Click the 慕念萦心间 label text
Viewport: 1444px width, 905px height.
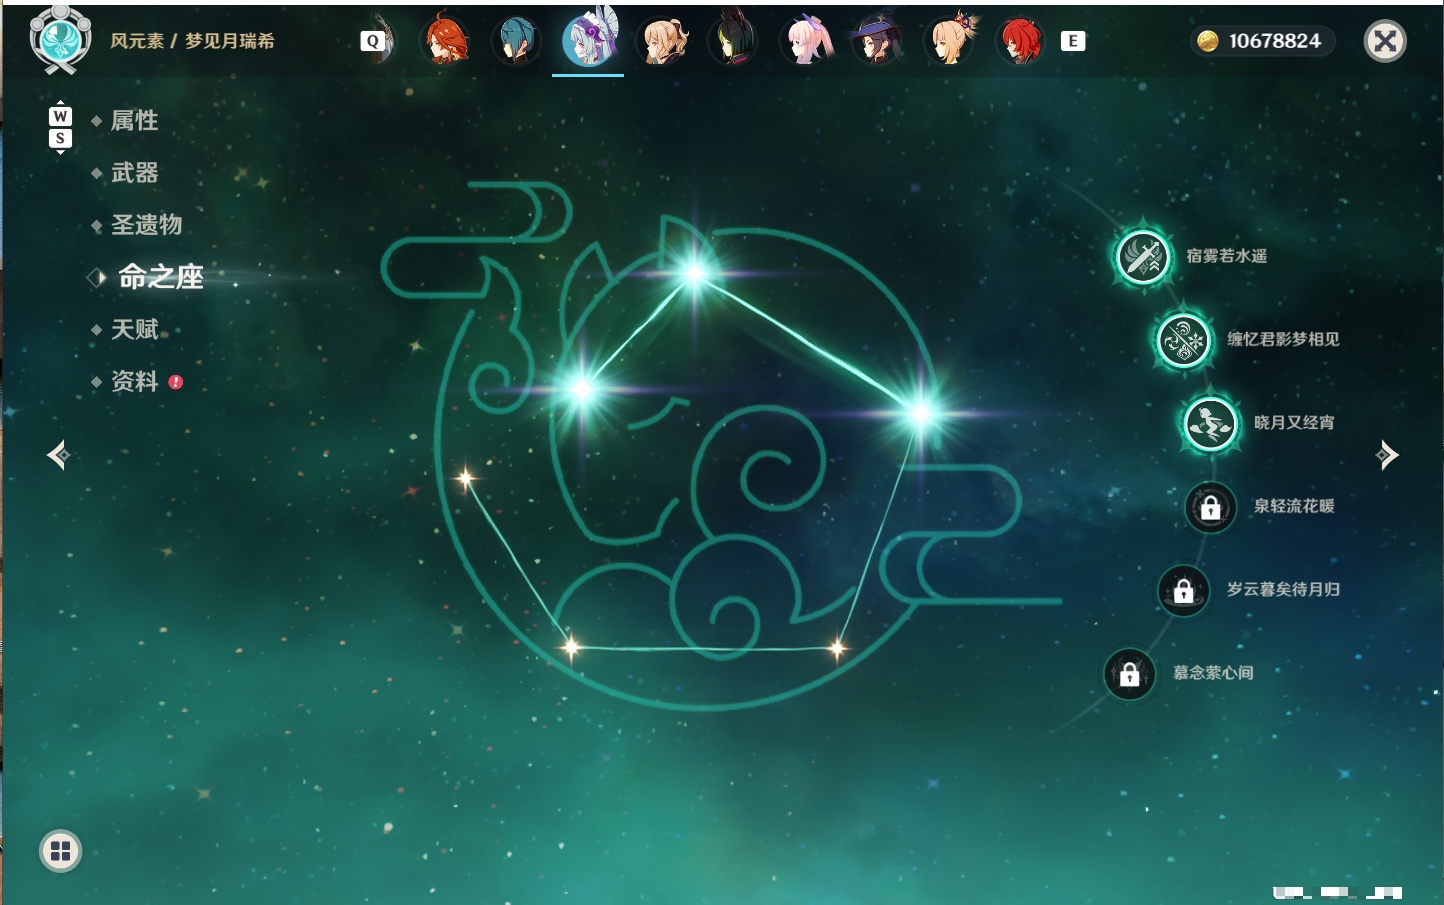click(1213, 673)
